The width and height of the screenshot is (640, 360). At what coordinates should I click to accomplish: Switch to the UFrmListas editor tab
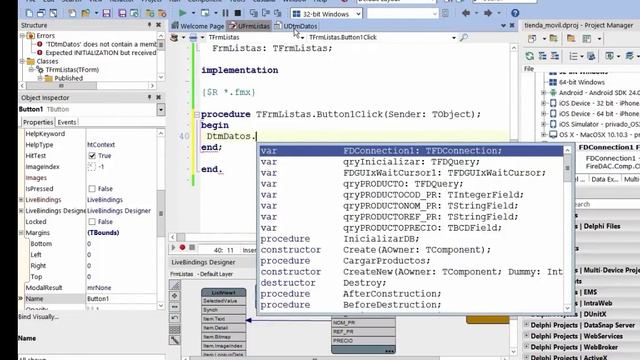(x=250, y=26)
